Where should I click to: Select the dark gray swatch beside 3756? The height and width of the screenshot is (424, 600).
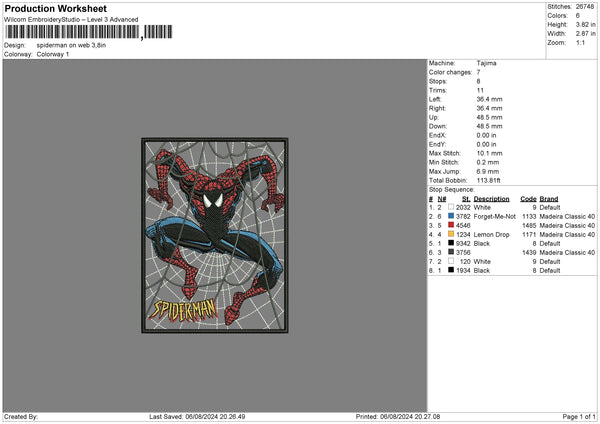(451, 252)
